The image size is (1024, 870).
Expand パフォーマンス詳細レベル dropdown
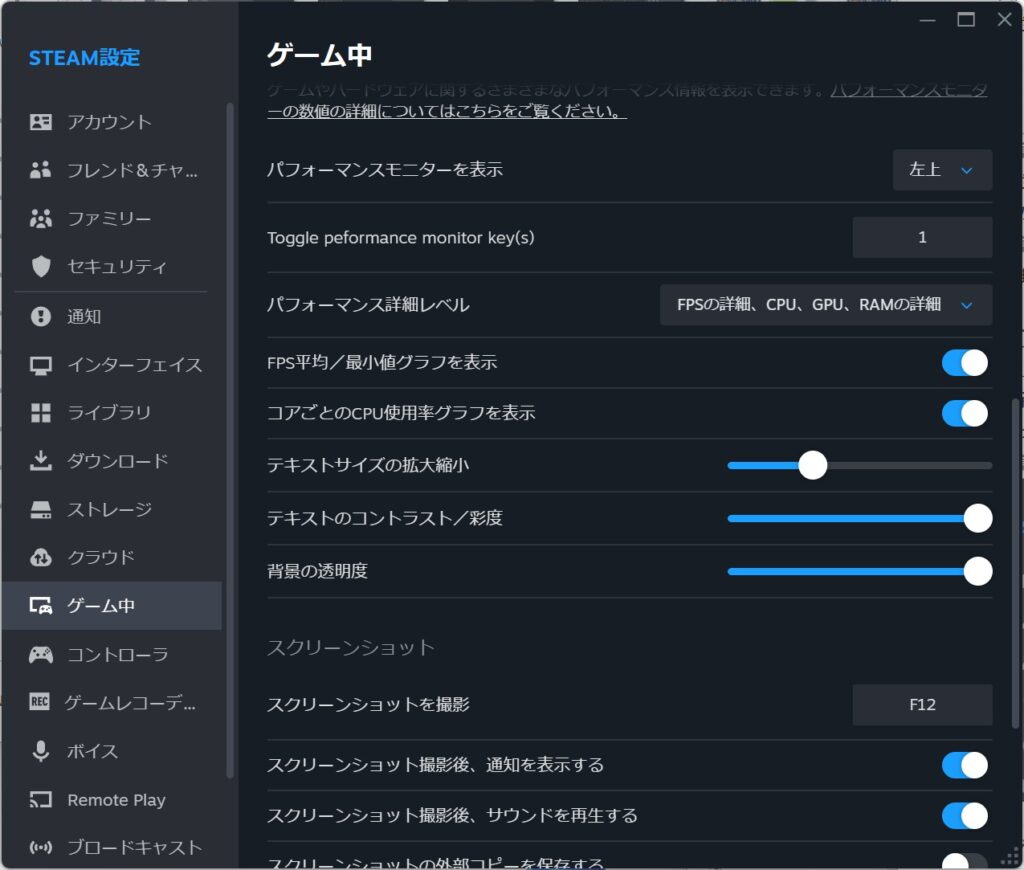(x=826, y=304)
